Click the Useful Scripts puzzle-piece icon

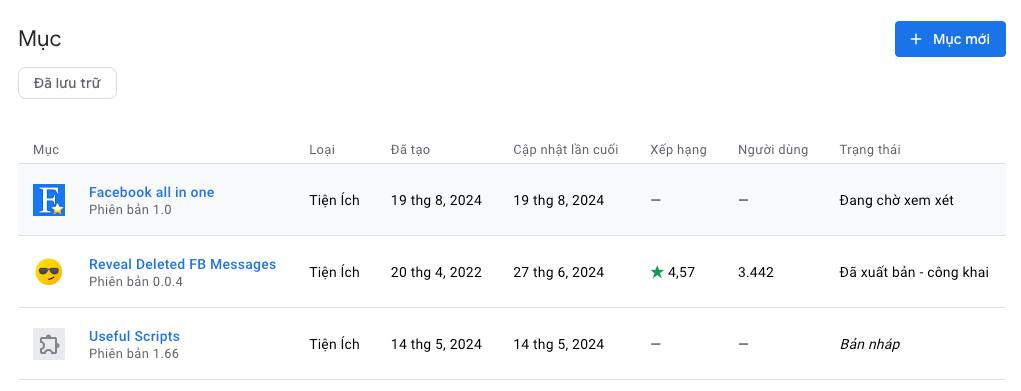(49, 344)
